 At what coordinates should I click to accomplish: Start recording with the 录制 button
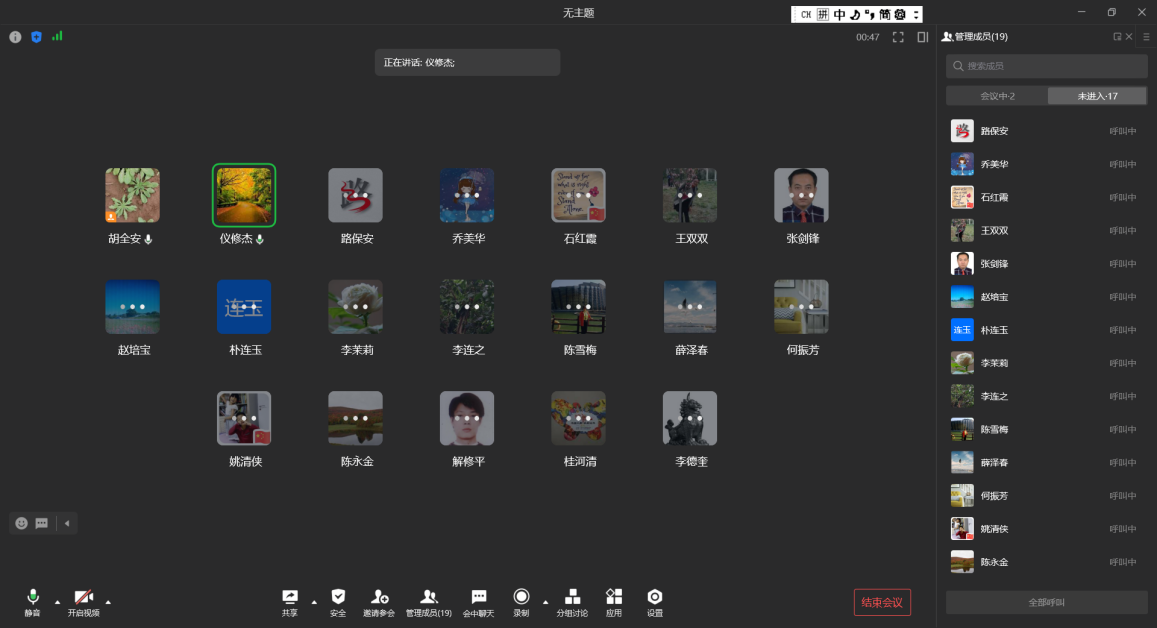coord(521,597)
